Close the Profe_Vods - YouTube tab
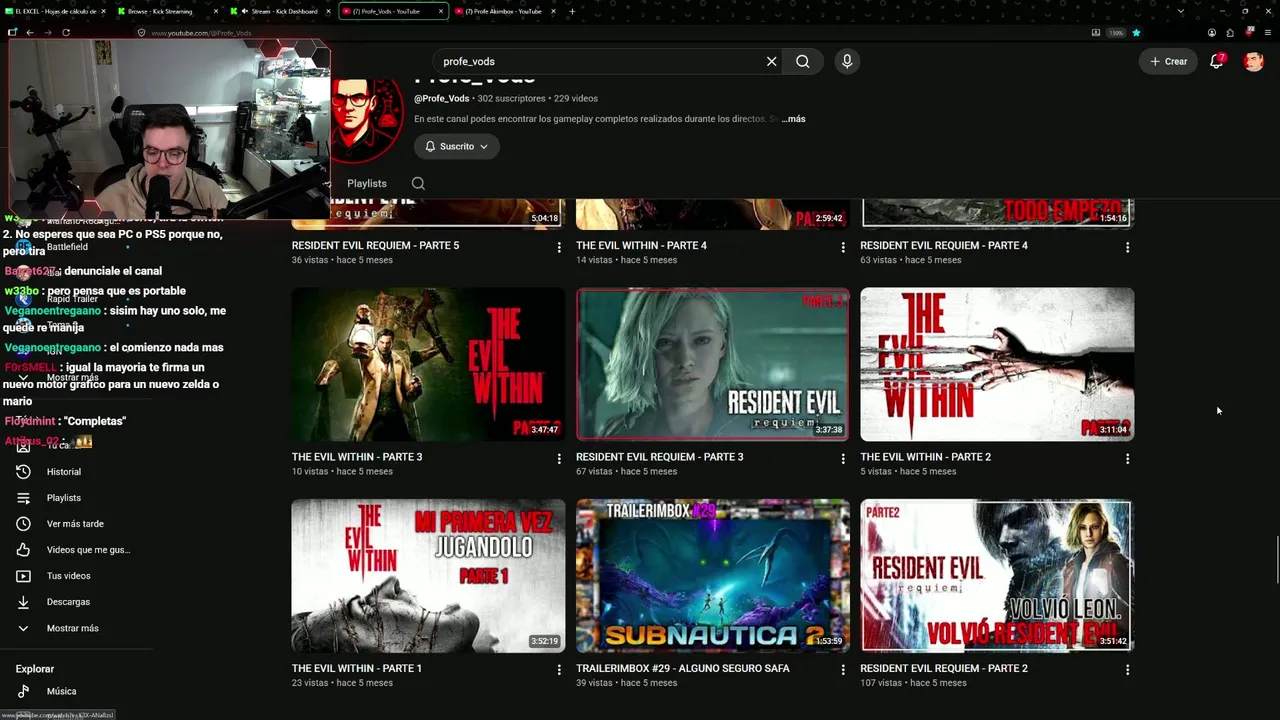1280x720 pixels. click(441, 11)
